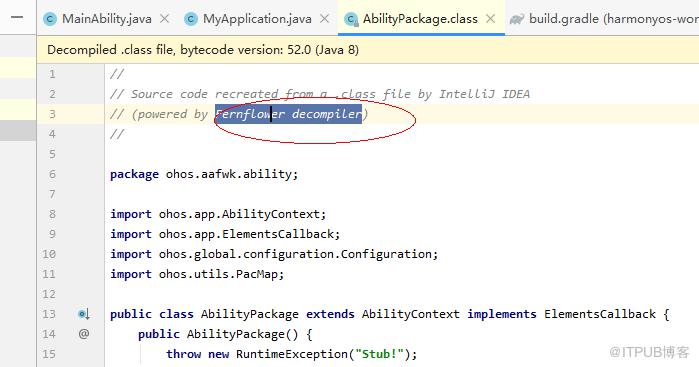This screenshot has width=699, height=367.
Task: Click the import ohos.app.ElementsCallback line
Action: (225, 234)
